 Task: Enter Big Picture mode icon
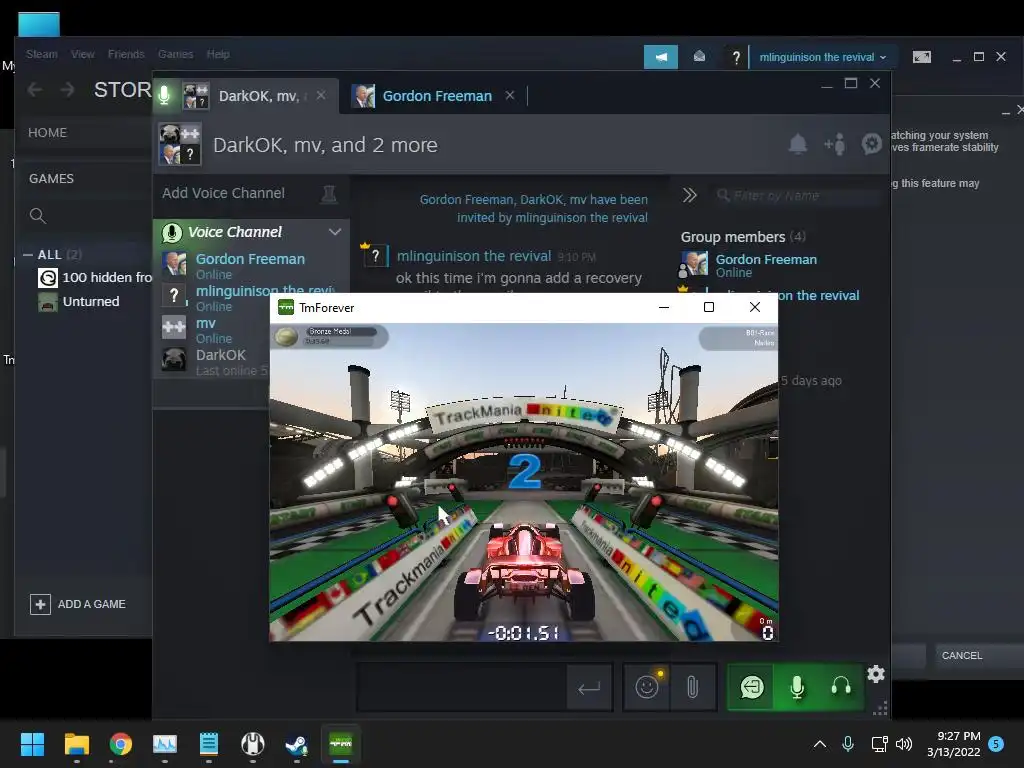[x=921, y=57]
